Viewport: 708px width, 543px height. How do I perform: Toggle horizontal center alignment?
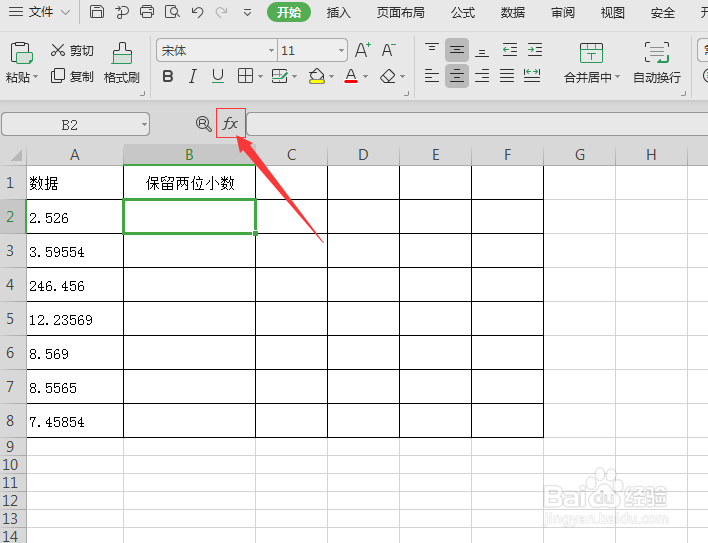point(456,76)
